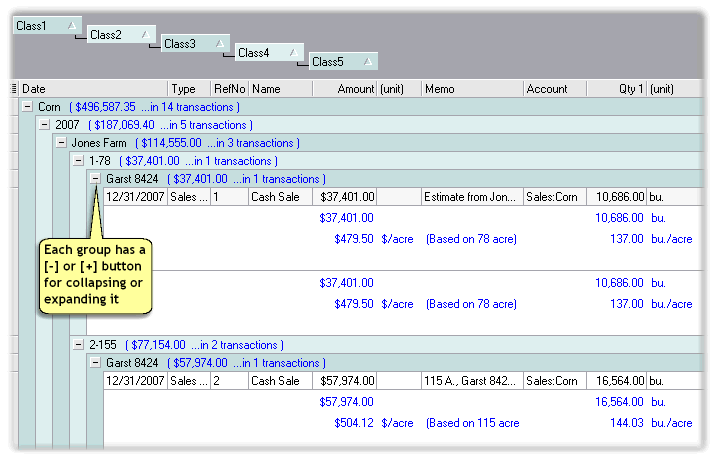Click the Memo column header
Screen dimensions: 716x462
coord(472,89)
